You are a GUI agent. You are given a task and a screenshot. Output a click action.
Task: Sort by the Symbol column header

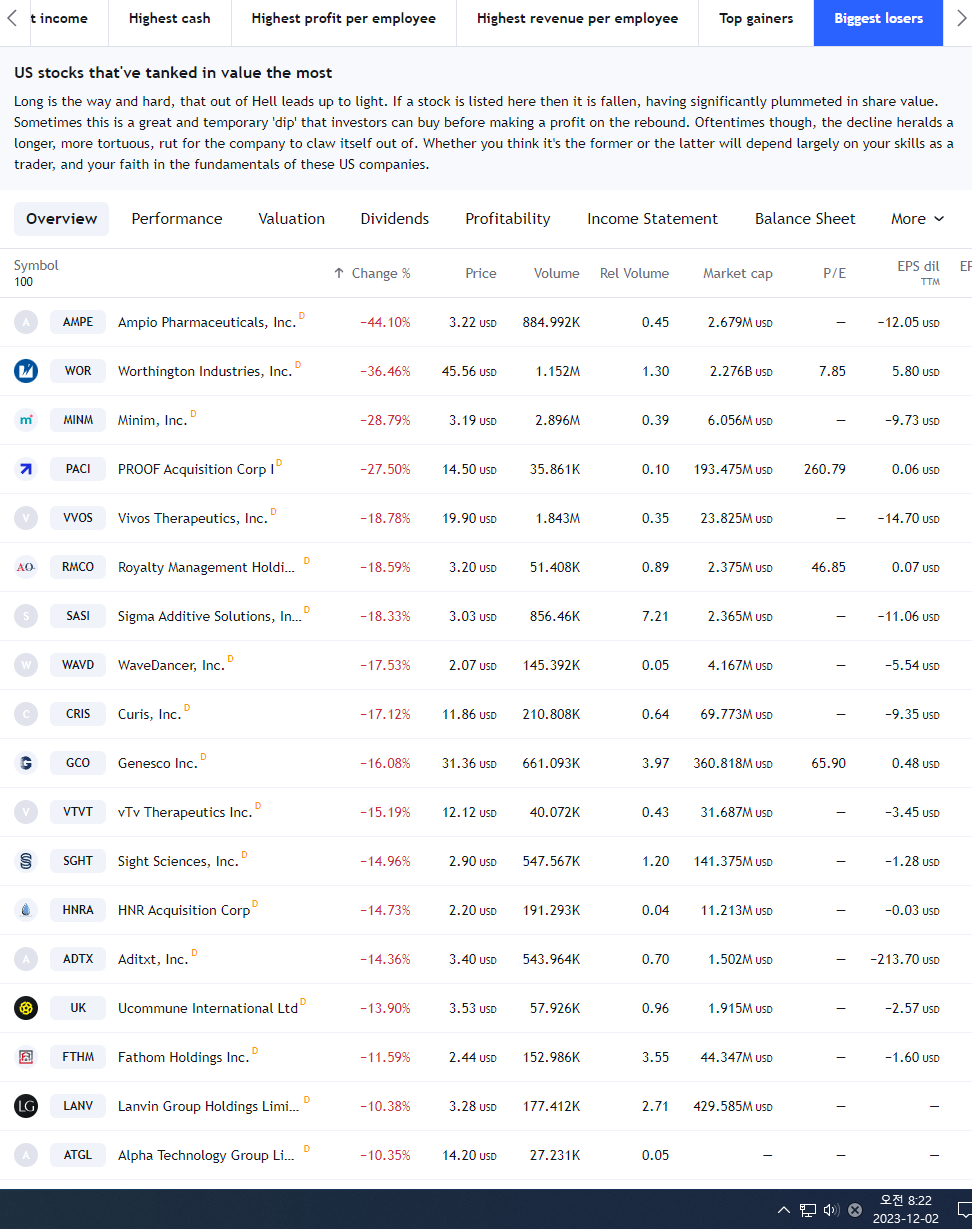pos(36,266)
